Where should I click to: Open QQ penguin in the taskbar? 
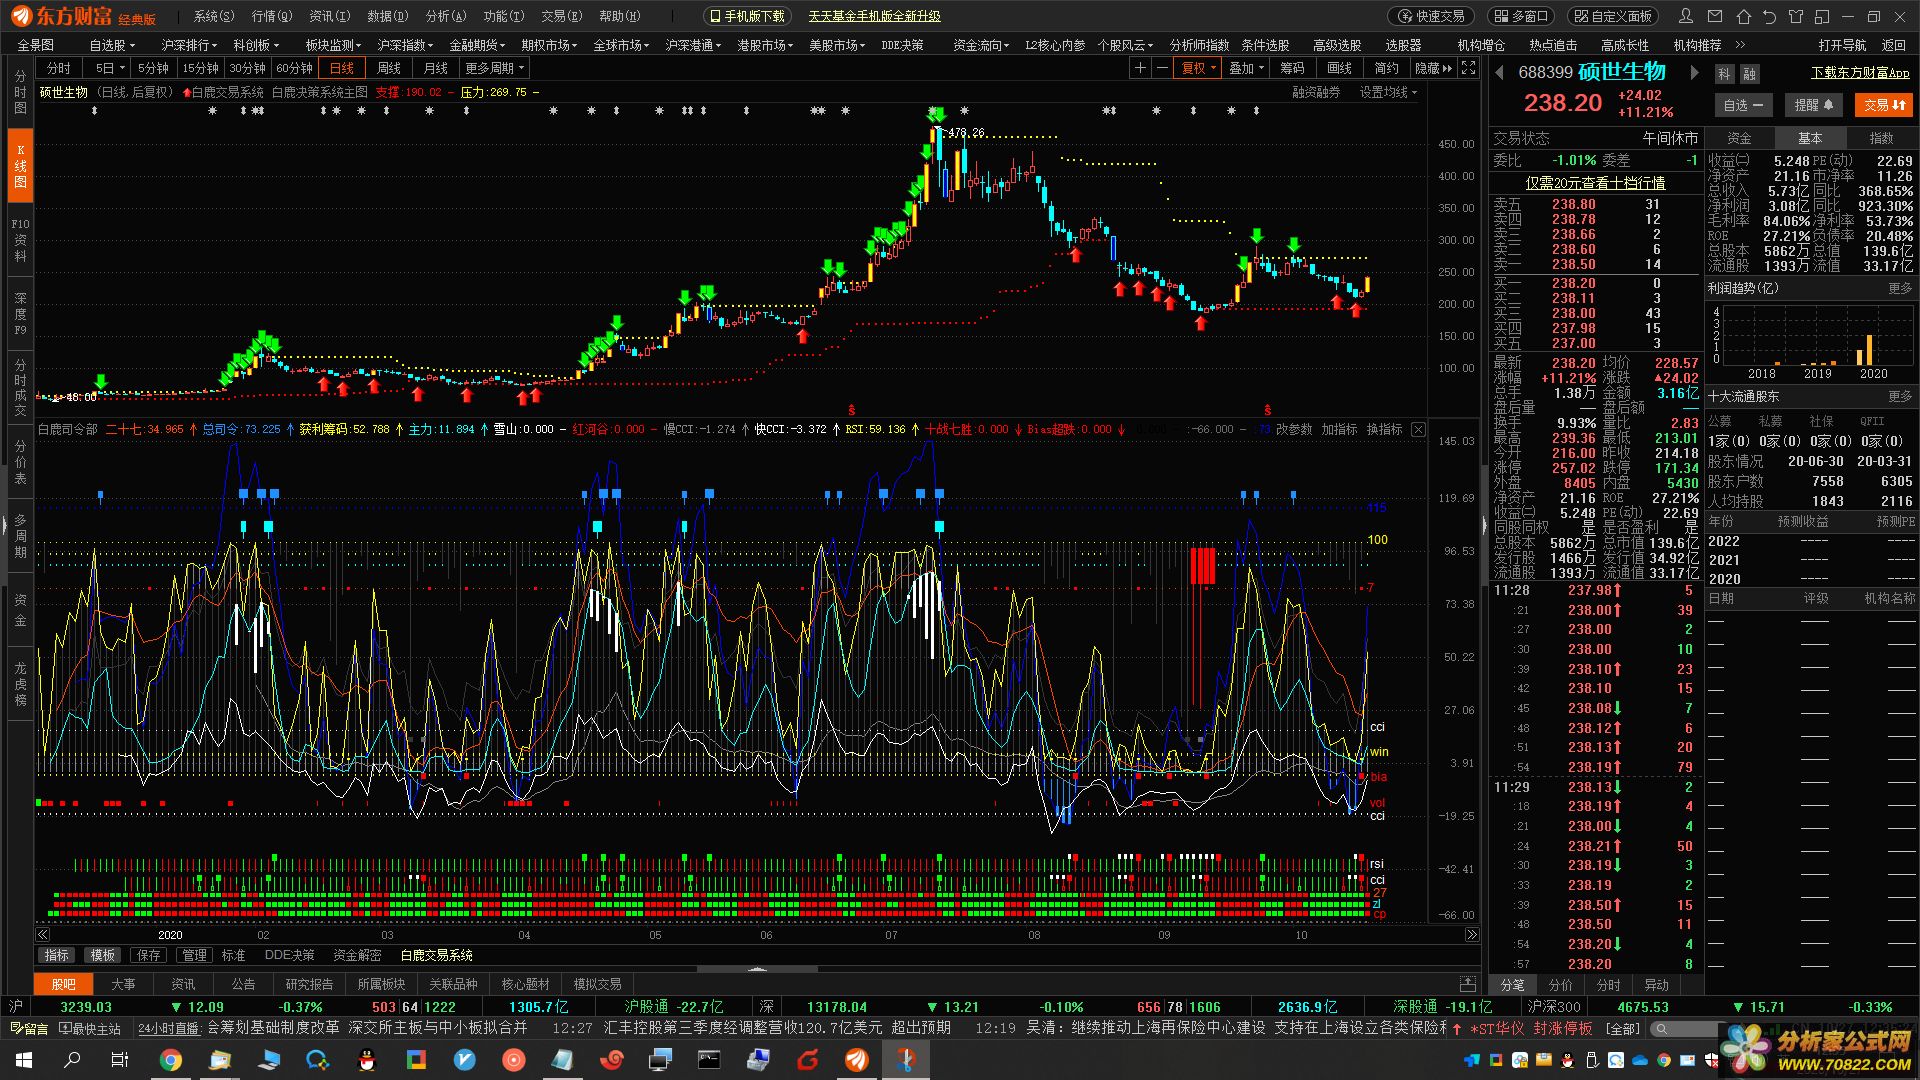pyautogui.click(x=367, y=1060)
